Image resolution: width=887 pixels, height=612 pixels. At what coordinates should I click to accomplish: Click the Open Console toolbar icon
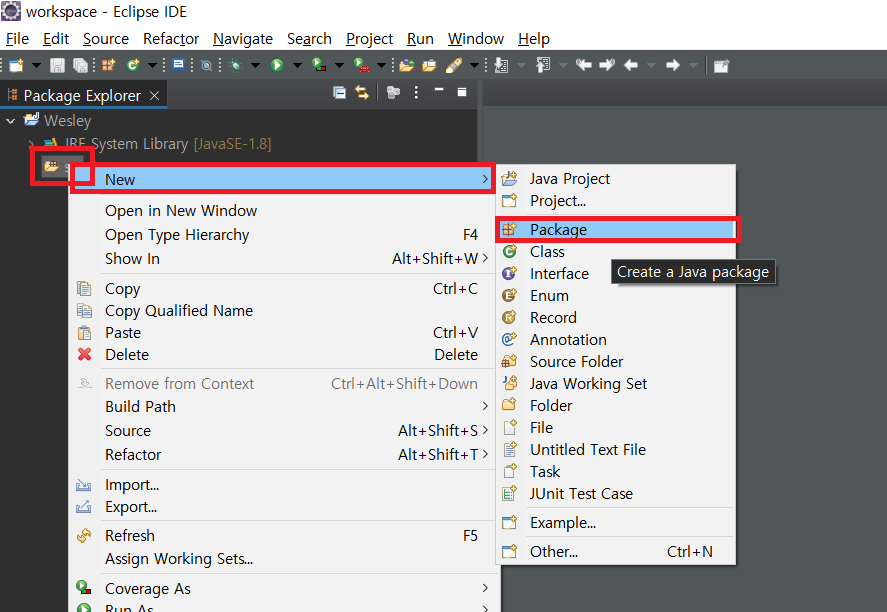(178, 65)
